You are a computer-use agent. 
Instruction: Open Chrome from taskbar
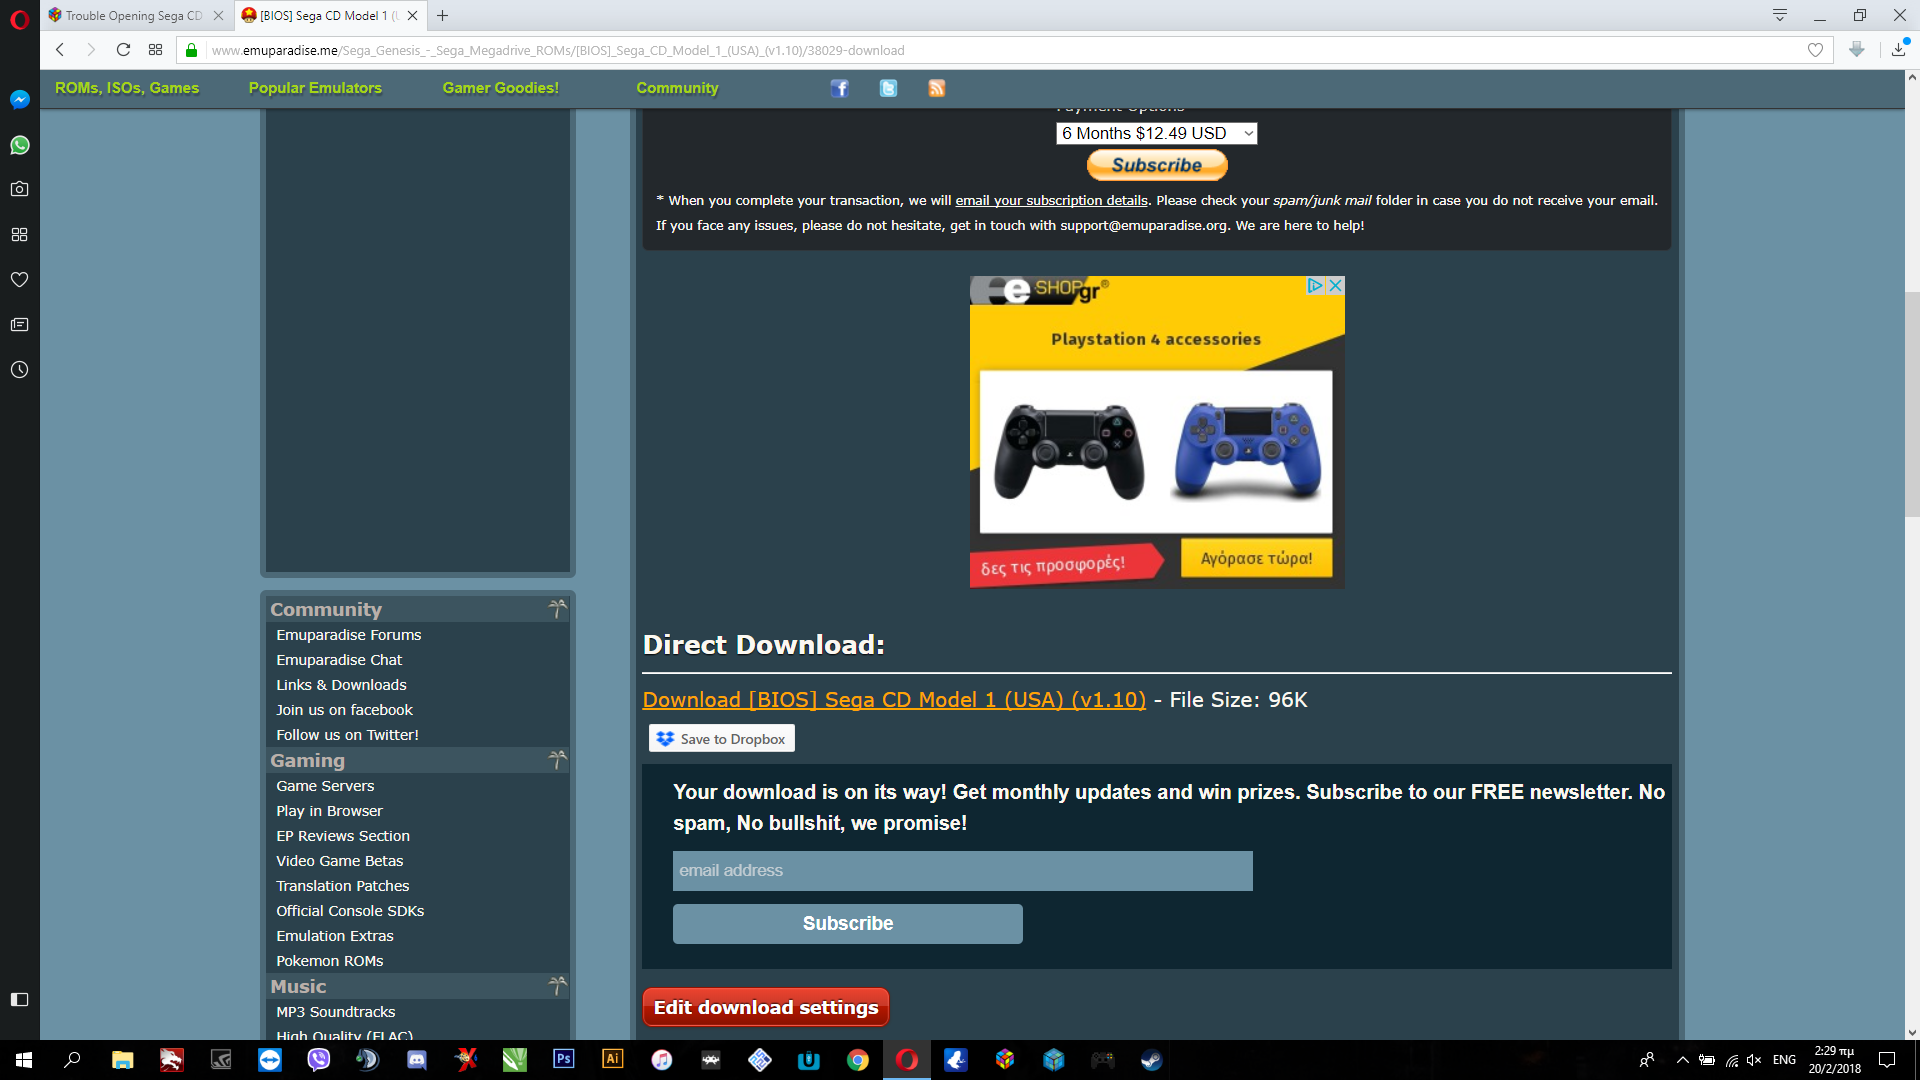pos(858,1060)
